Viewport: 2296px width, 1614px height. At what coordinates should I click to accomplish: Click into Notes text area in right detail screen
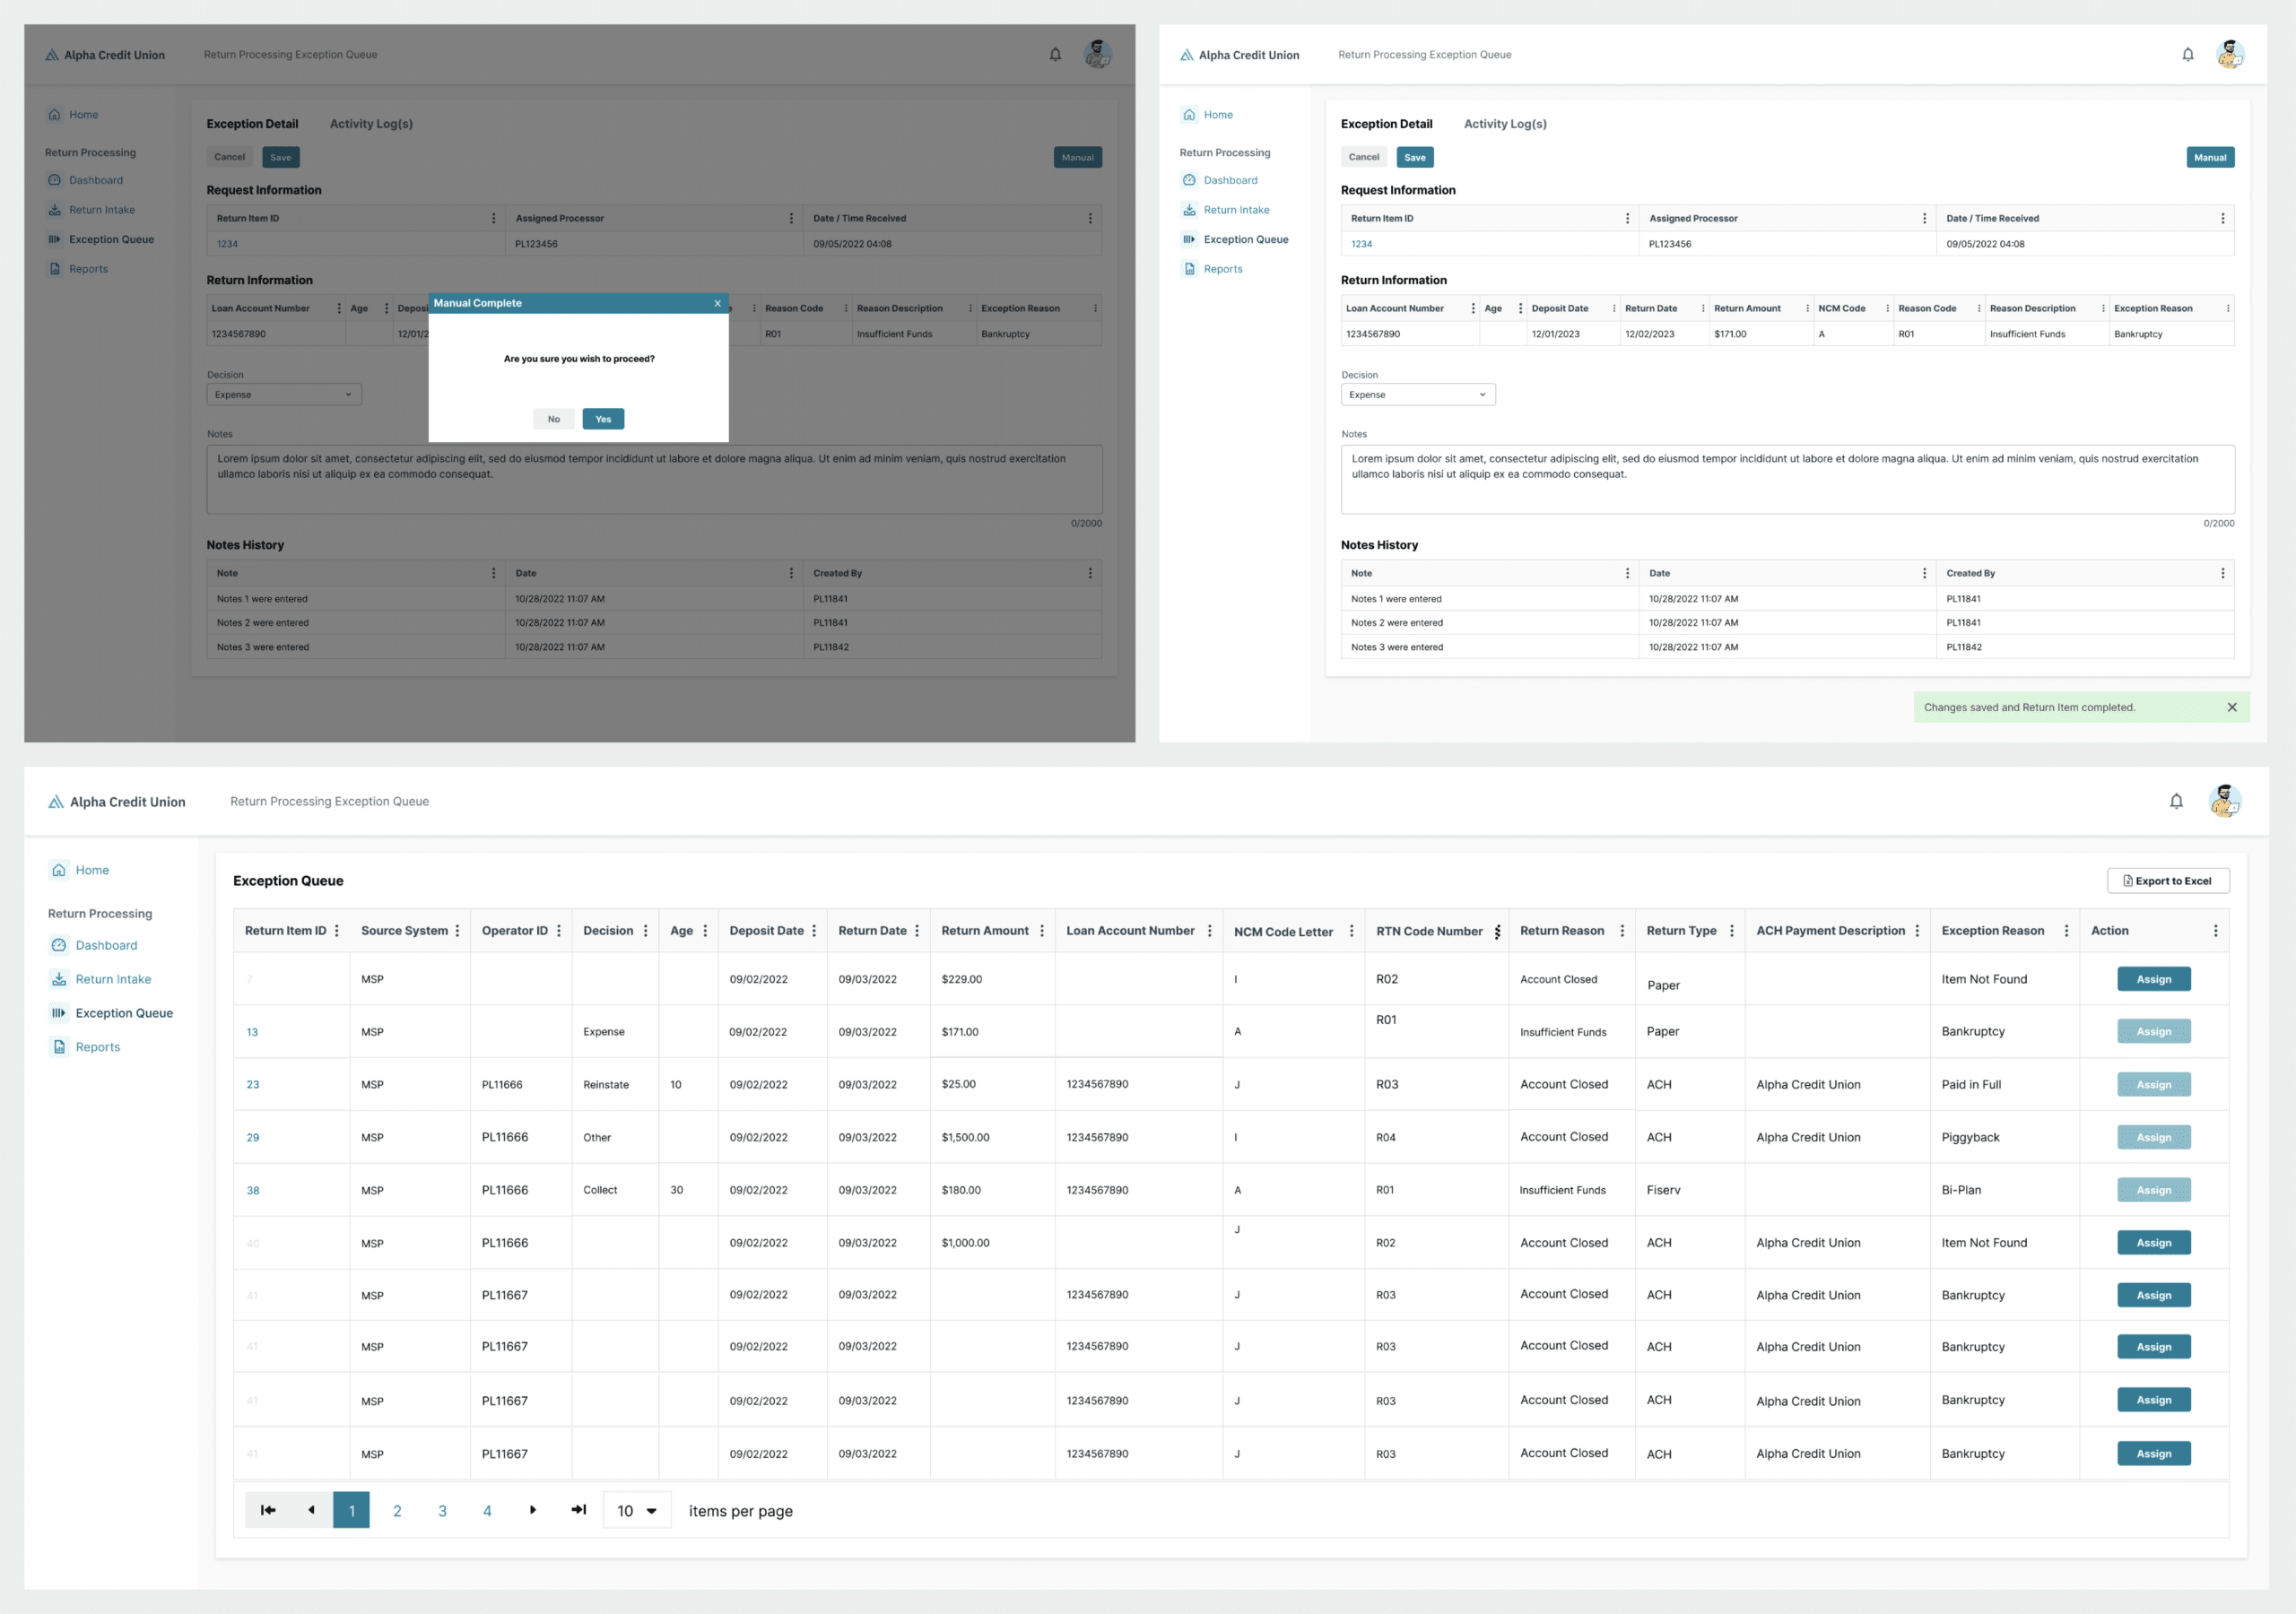click(1787, 480)
